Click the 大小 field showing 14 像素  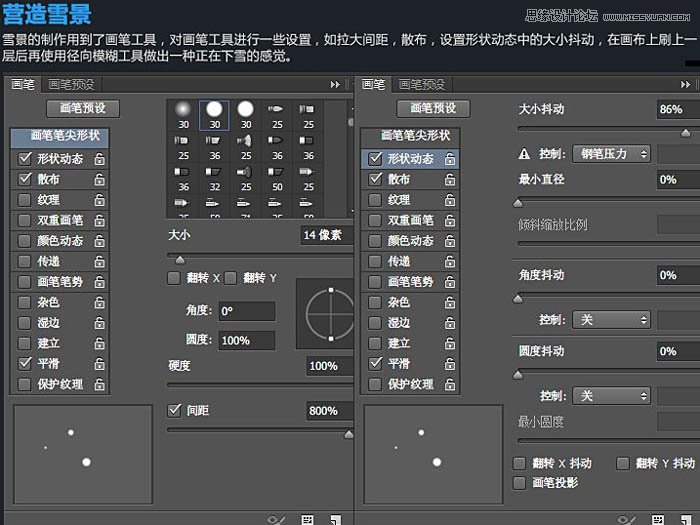[x=327, y=235]
